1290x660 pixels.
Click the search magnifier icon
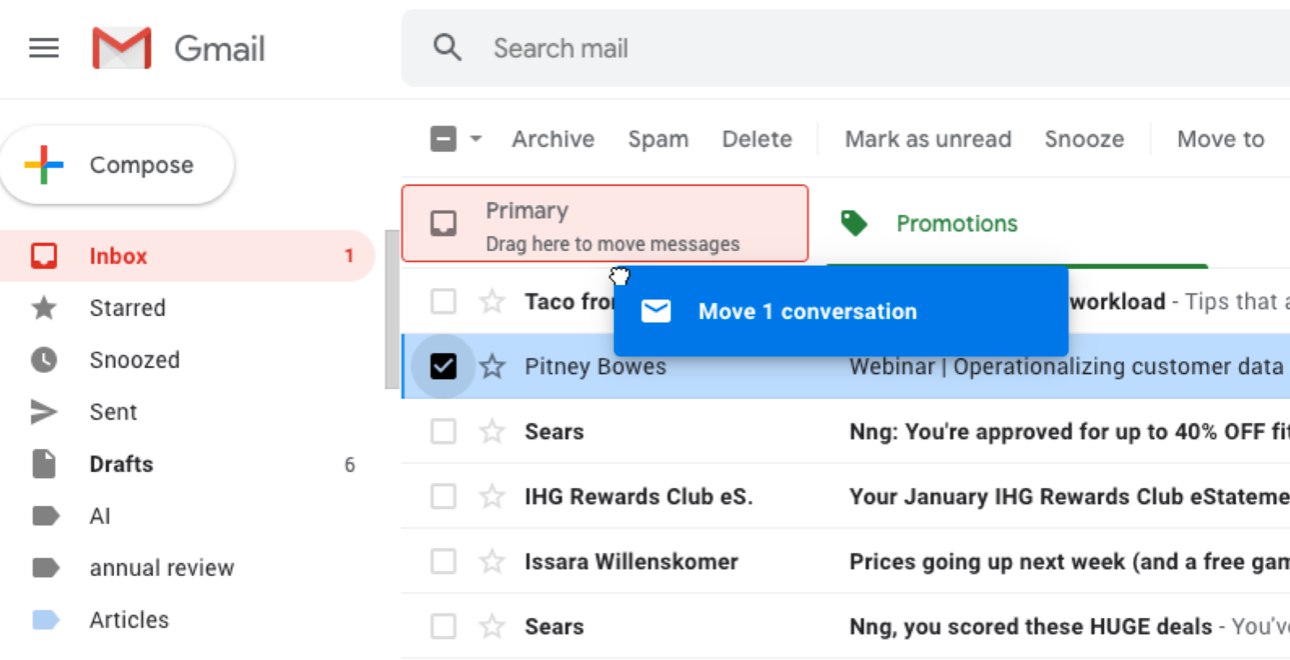pyautogui.click(x=447, y=48)
